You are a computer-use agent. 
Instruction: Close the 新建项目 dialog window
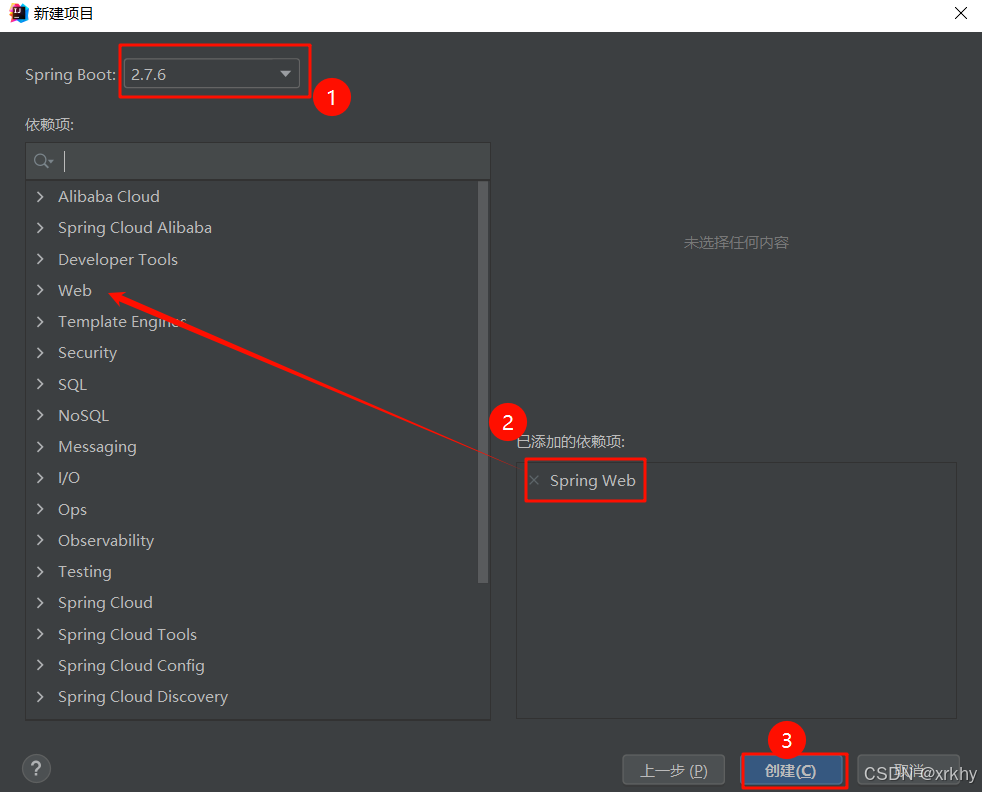coord(961,13)
